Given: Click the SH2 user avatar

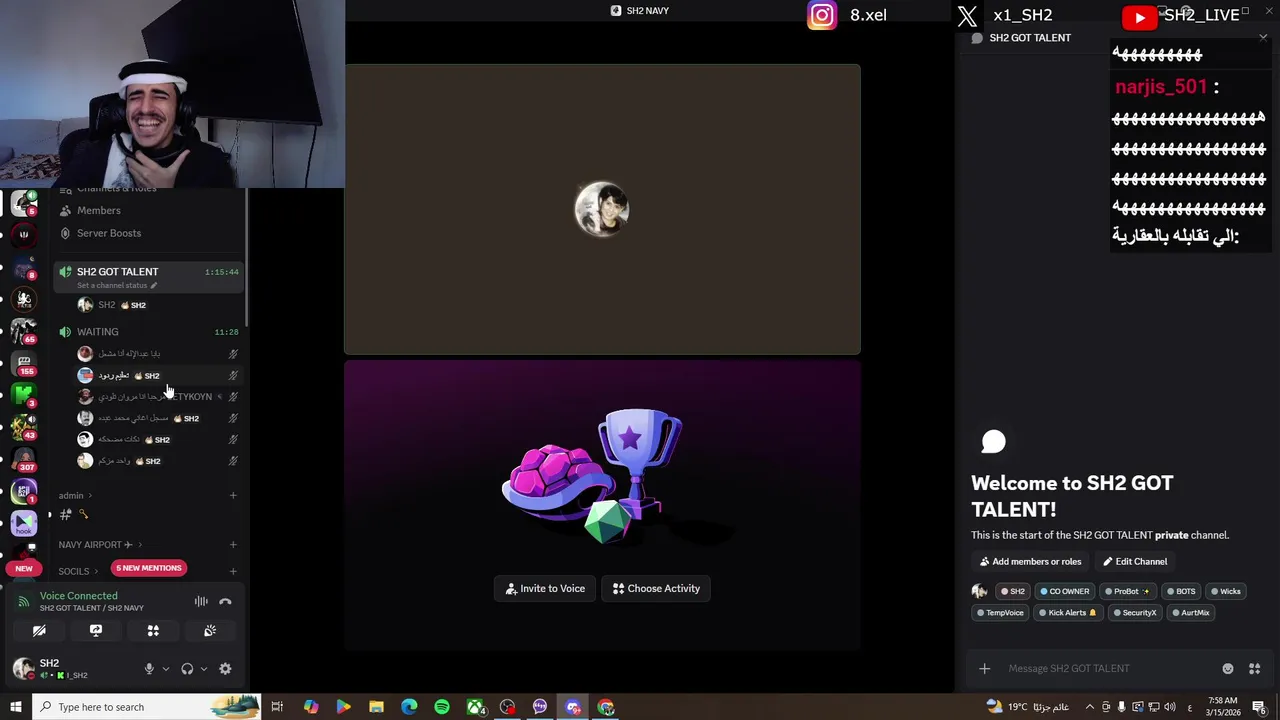Looking at the screenshot, I should point(23,668).
